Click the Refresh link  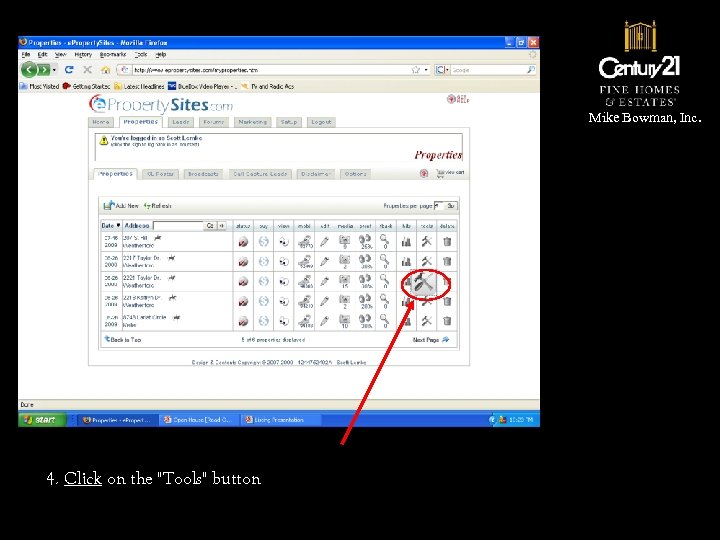[x=158, y=206]
